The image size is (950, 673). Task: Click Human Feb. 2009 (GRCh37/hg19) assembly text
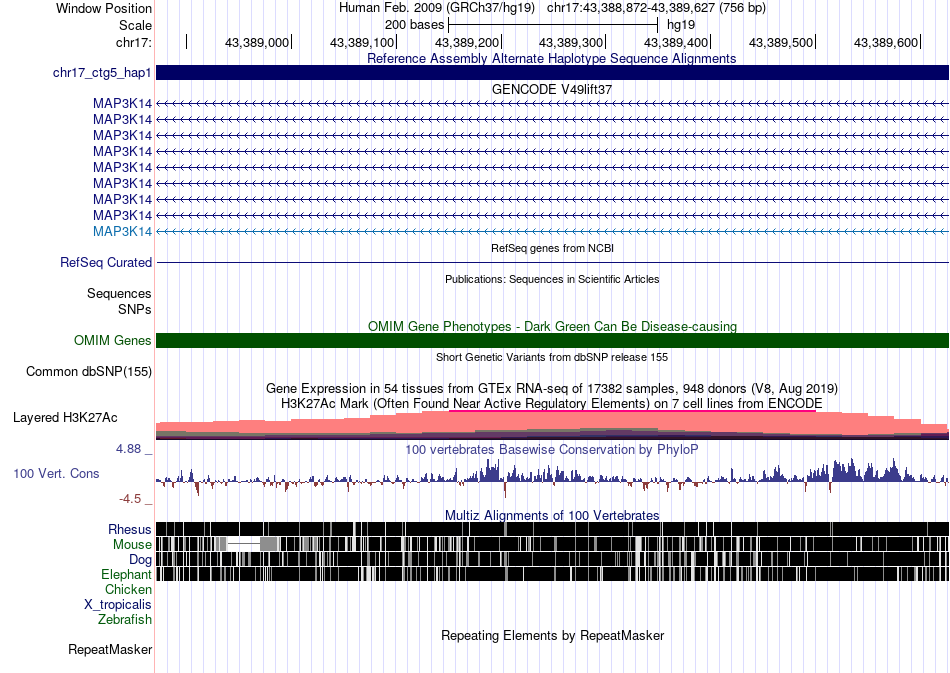(x=437, y=8)
